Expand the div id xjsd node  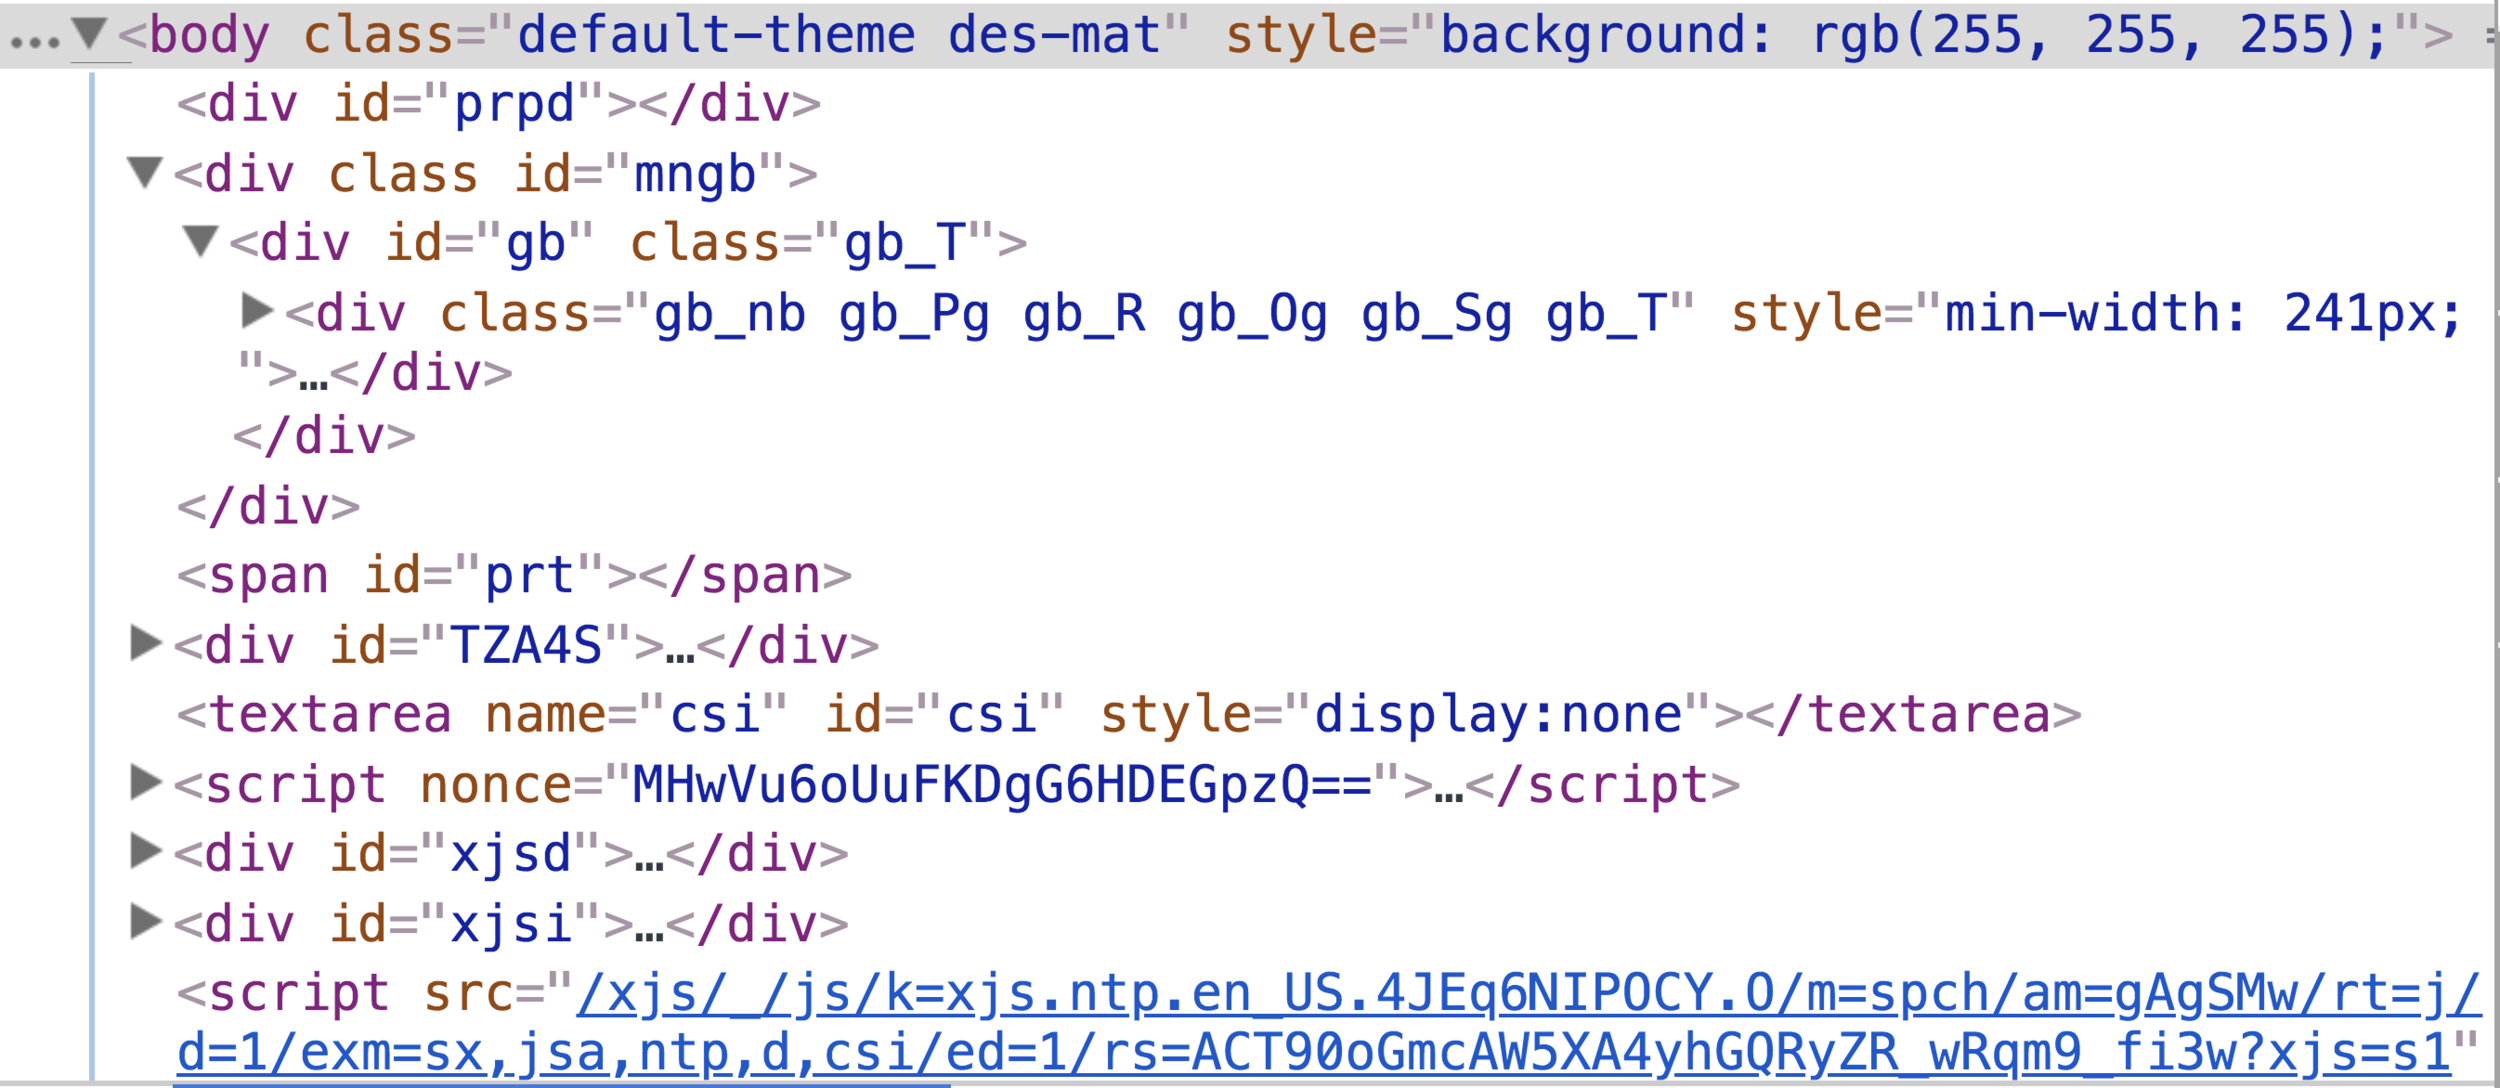[x=146, y=852]
